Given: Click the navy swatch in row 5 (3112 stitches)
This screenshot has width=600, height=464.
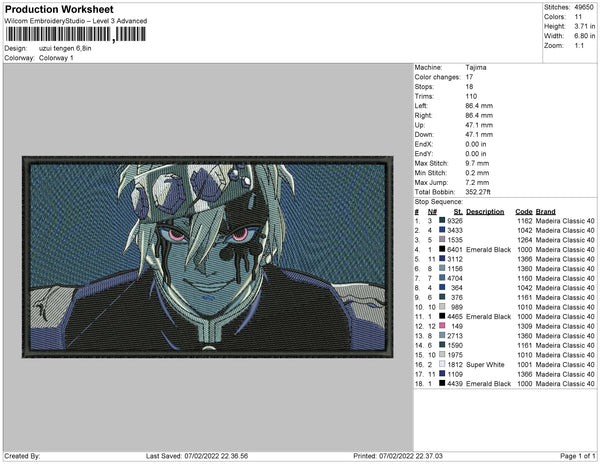Looking at the screenshot, I should (x=442, y=259).
